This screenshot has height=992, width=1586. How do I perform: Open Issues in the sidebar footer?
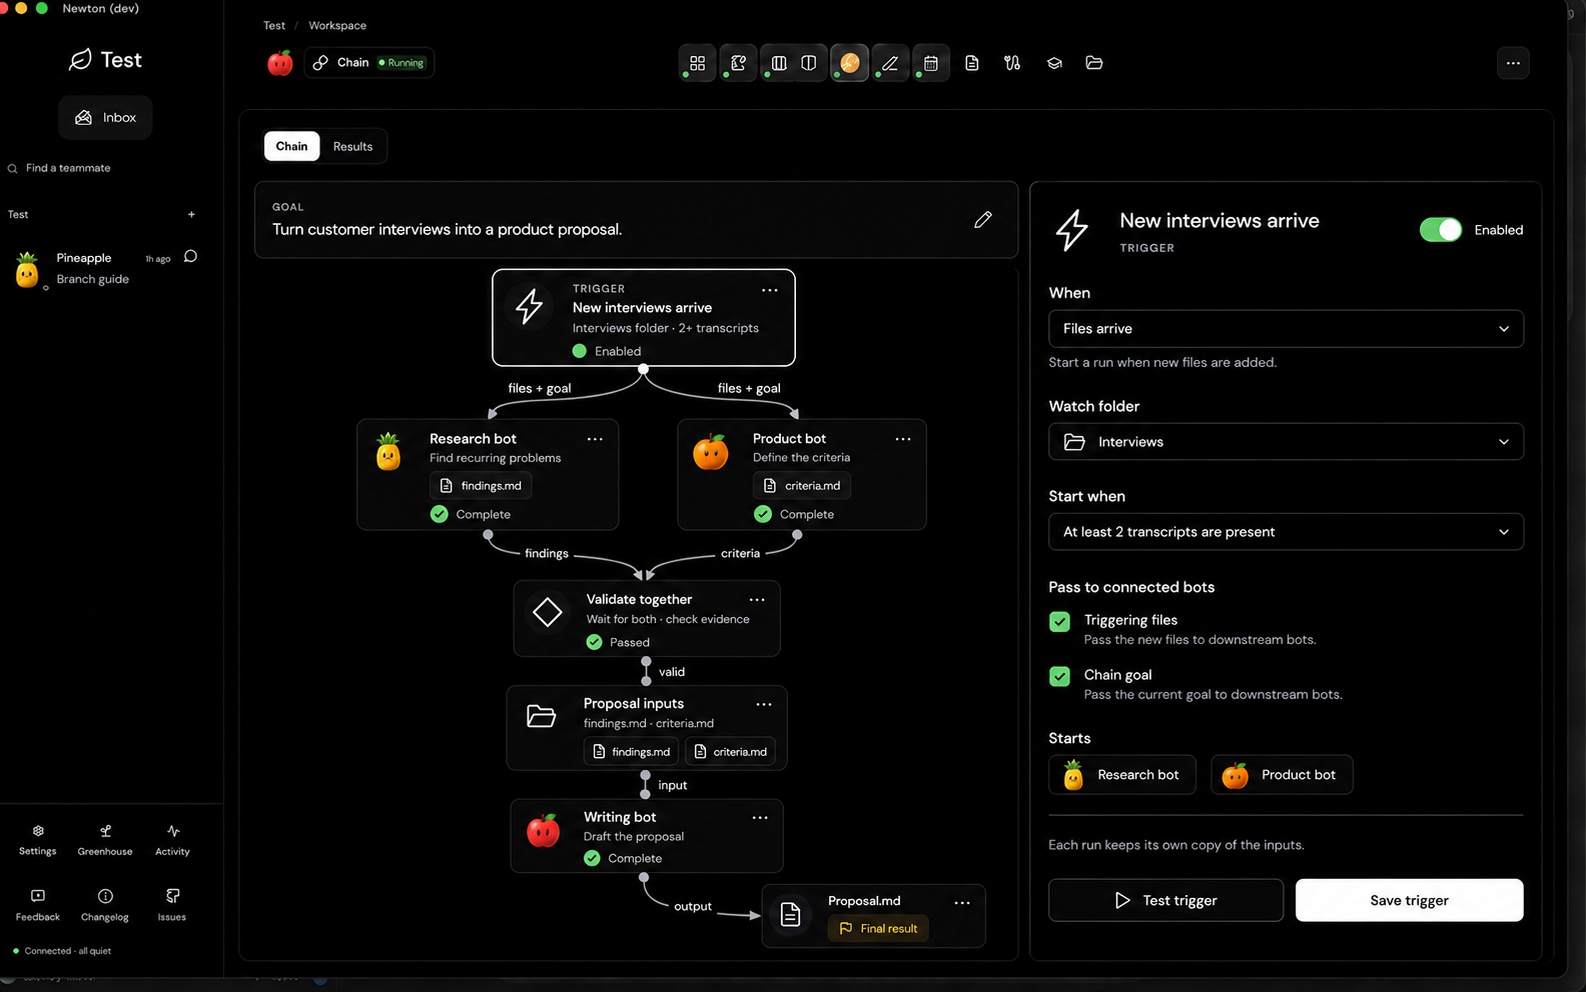tap(172, 905)
